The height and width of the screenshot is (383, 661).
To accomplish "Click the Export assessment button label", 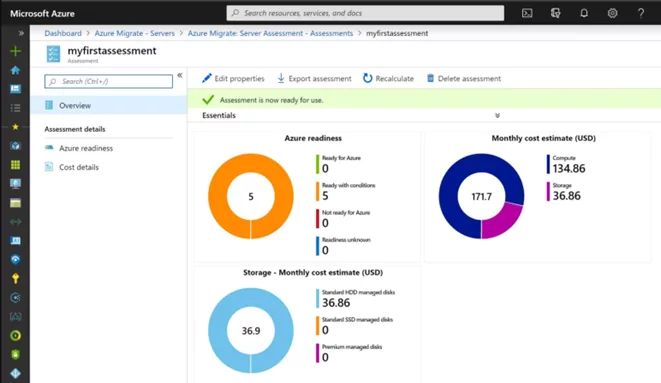I will pos(320,78).
